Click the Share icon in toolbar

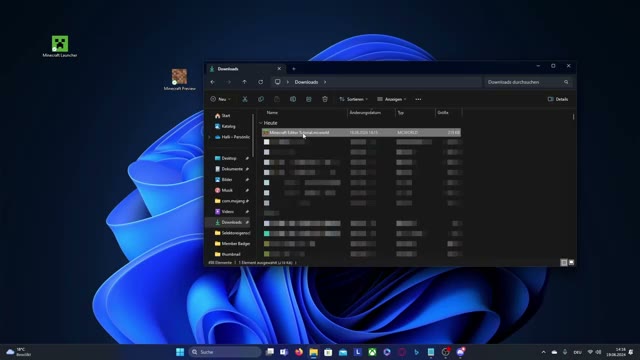309,99
